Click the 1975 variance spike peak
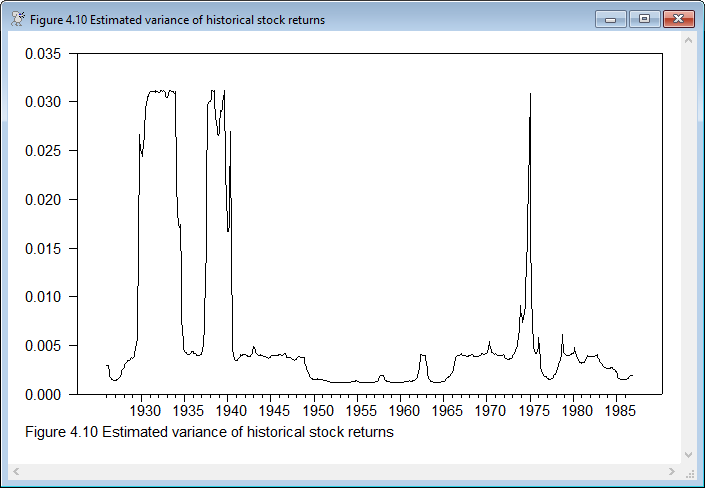 (x=530, y=94)
